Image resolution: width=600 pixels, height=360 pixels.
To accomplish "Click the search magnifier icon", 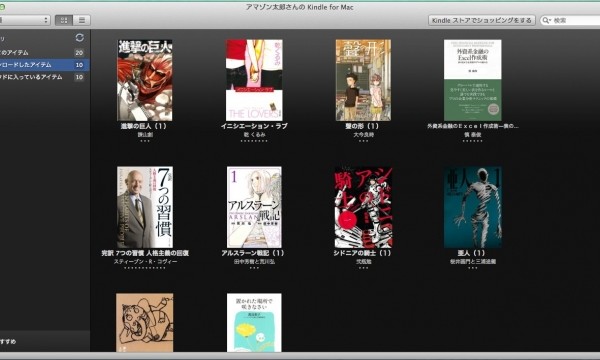I will coord(546,20).
